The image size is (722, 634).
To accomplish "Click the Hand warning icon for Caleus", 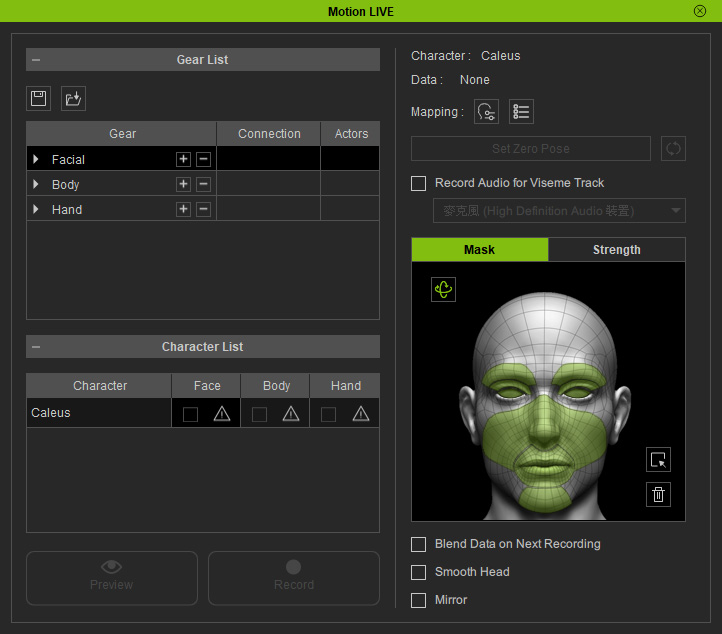I will click(361, 413).
